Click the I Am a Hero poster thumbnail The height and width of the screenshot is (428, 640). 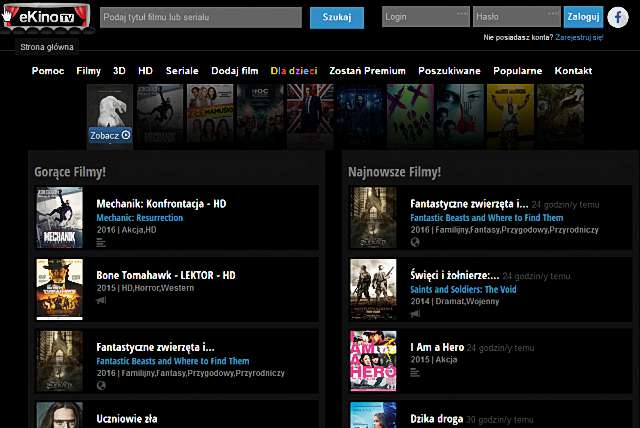(373, 361)
